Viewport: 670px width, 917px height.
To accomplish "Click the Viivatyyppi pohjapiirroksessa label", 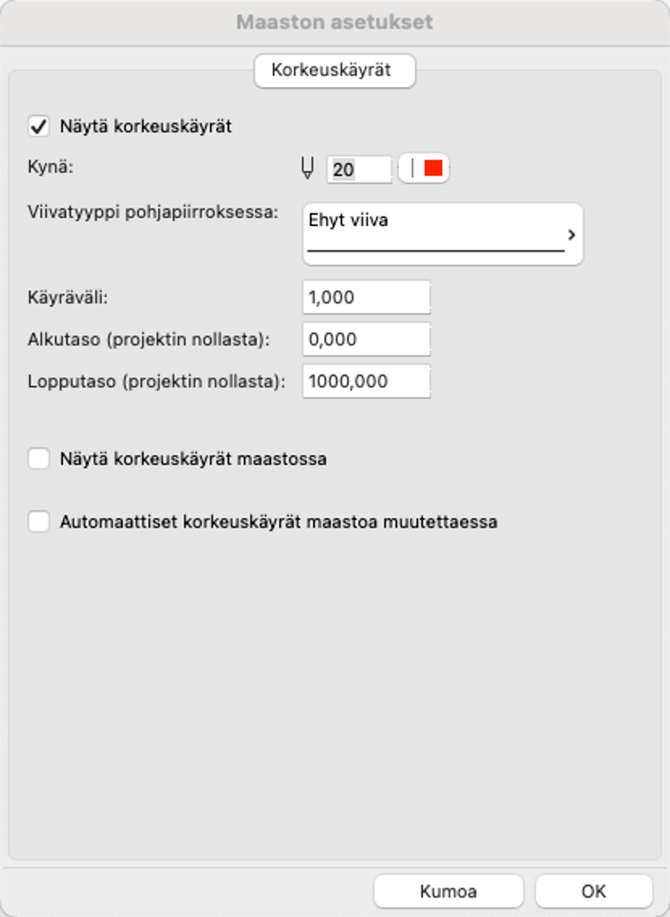I will (152, 214).
